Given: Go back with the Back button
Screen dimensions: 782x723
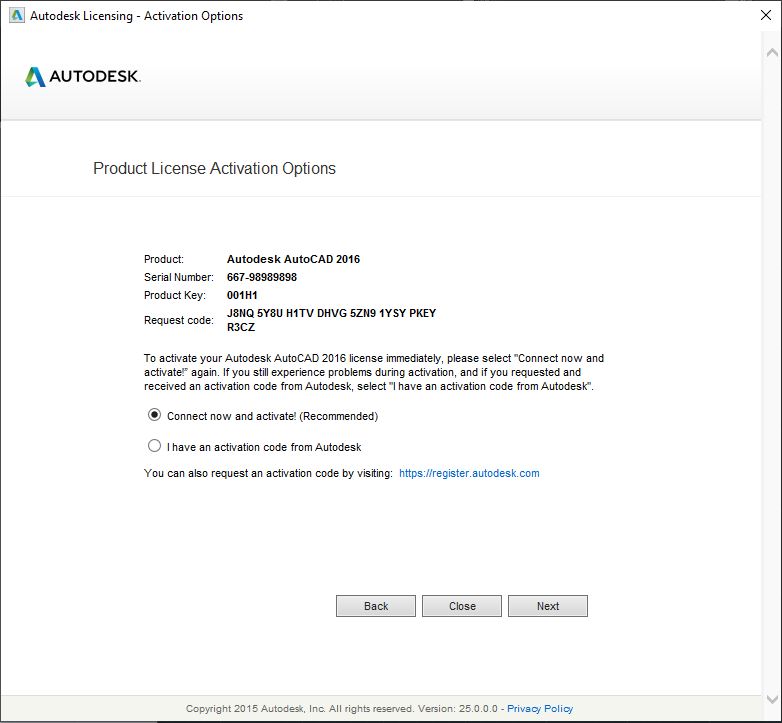Looking at the screenshot, I should [x=376, y=606].
